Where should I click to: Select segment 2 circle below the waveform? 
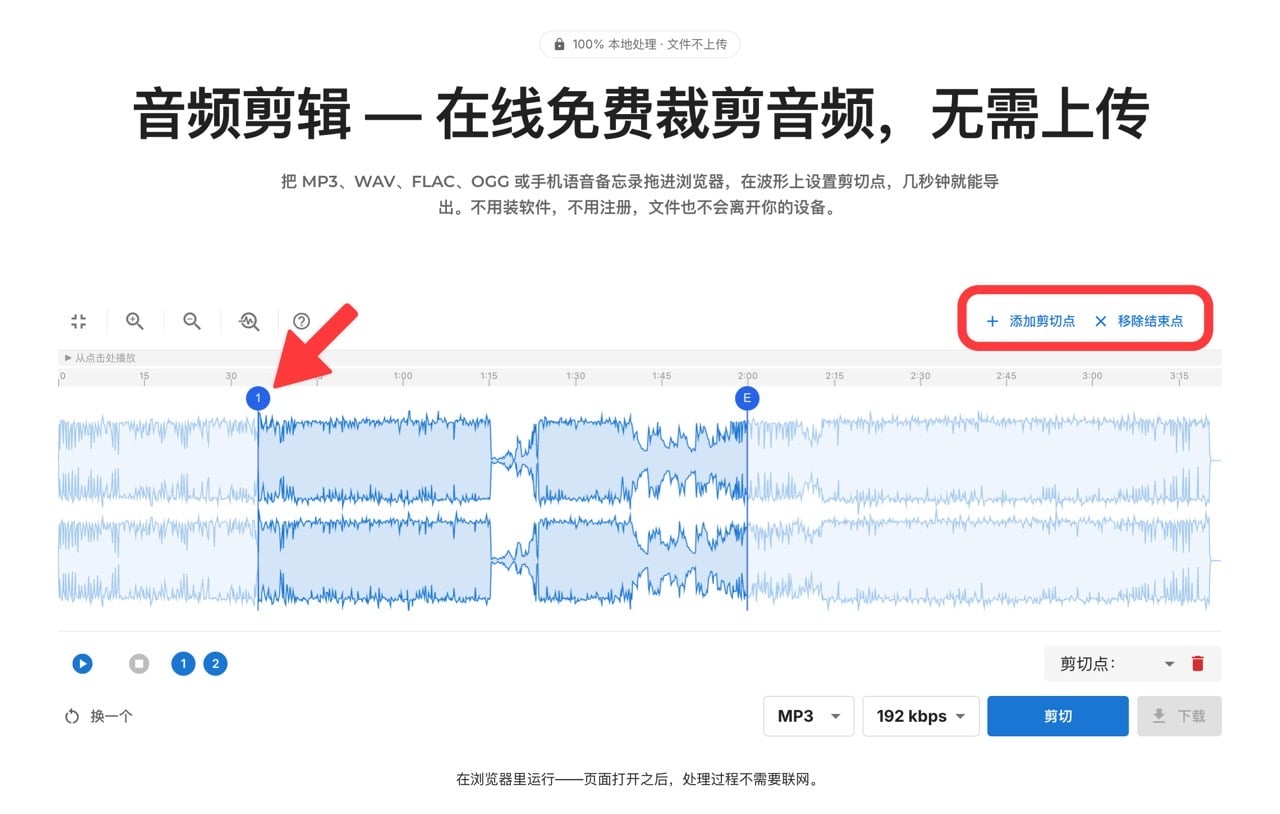pos(215,663)
